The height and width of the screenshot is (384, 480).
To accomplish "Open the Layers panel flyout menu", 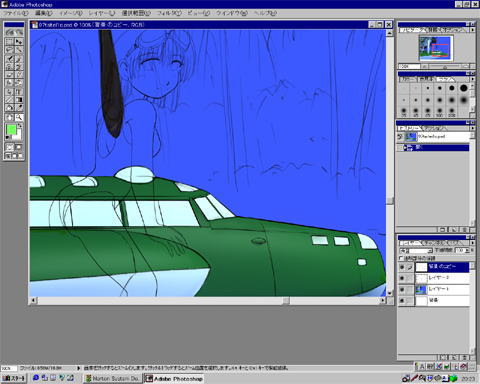I will [x=473, y=243].
